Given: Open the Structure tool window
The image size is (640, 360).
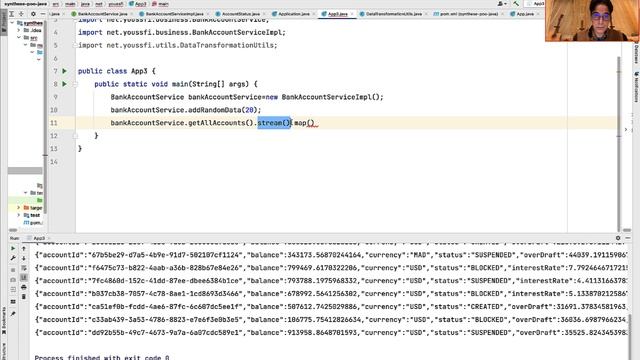Looking at the screenshot, I should (x=4, y=350).
